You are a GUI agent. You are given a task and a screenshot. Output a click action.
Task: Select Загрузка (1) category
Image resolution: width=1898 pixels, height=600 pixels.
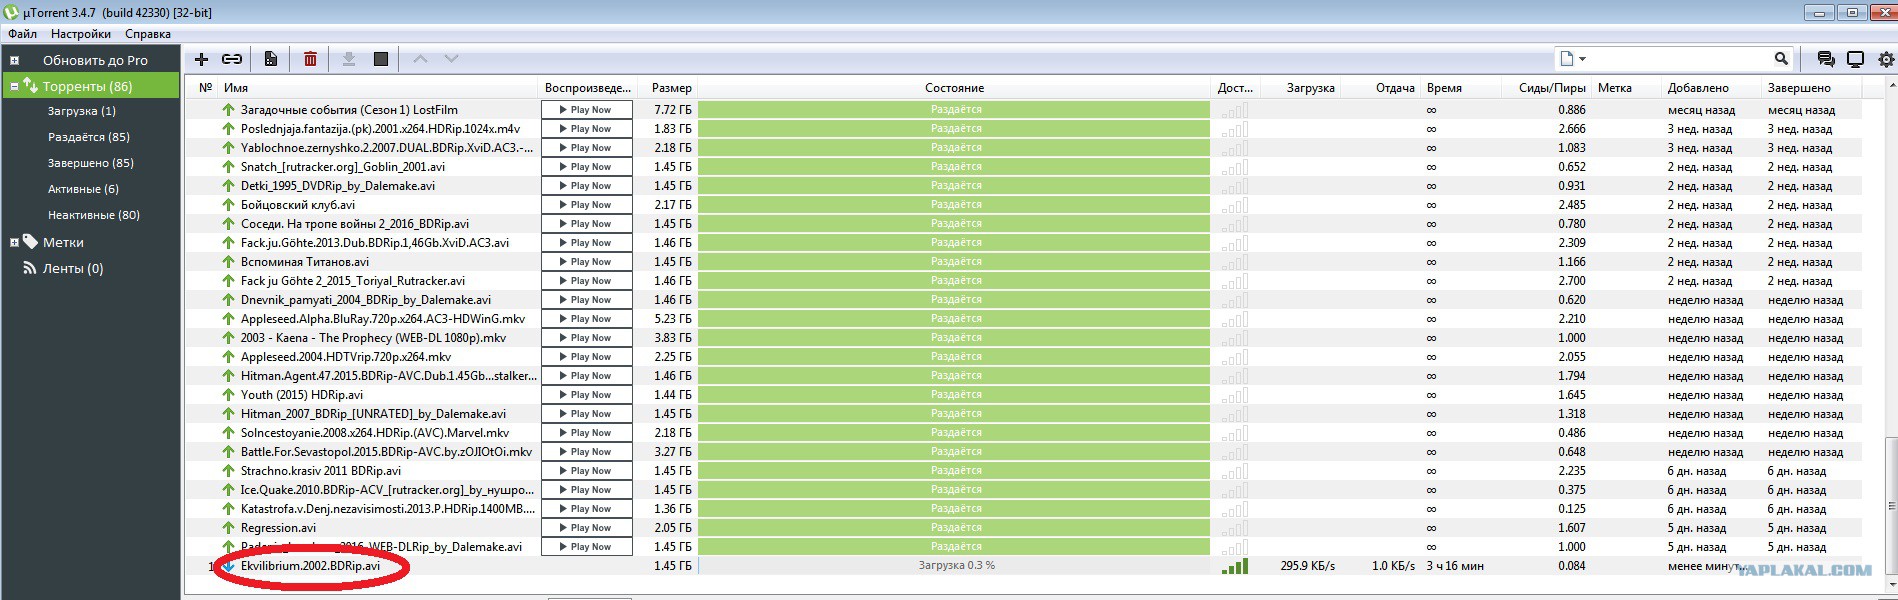(x=82, y=111)
